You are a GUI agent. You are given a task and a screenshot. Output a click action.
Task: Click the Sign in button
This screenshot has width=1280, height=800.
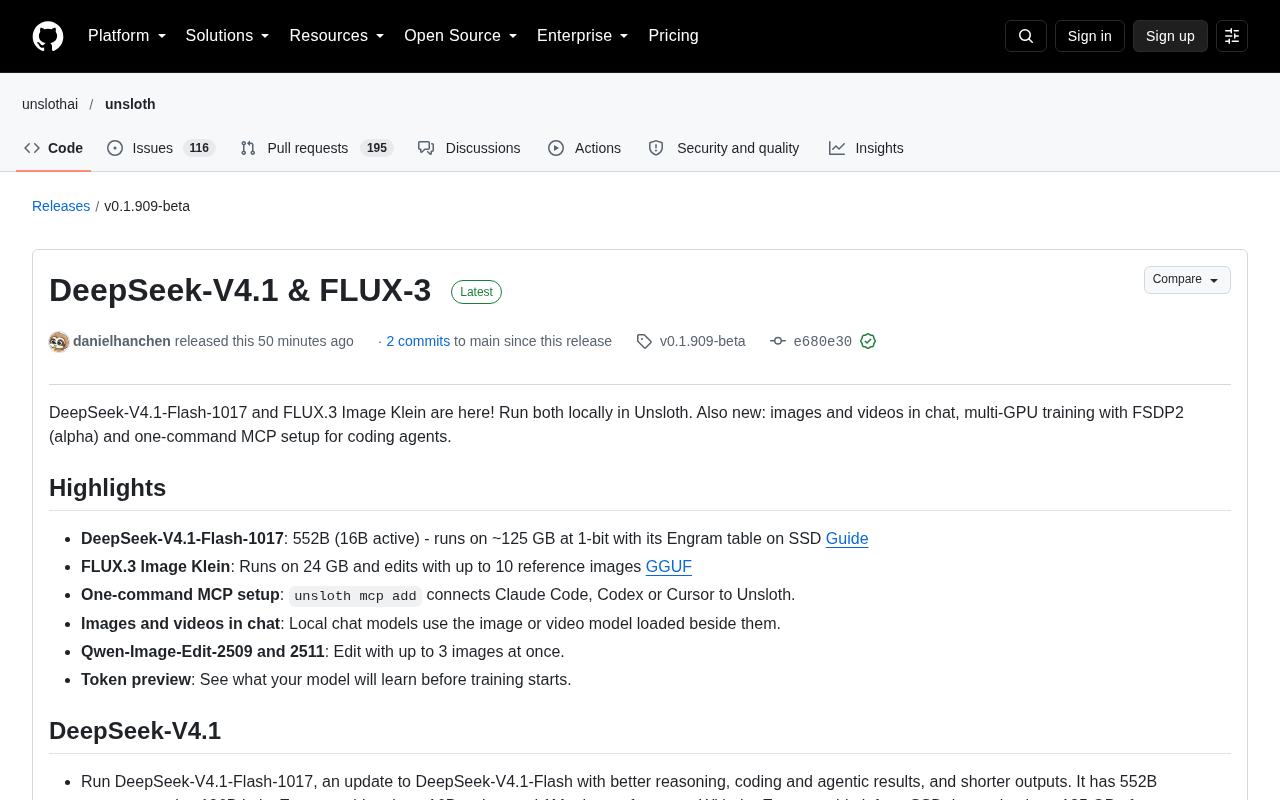pyautogui.click(x=1090, y=36)
